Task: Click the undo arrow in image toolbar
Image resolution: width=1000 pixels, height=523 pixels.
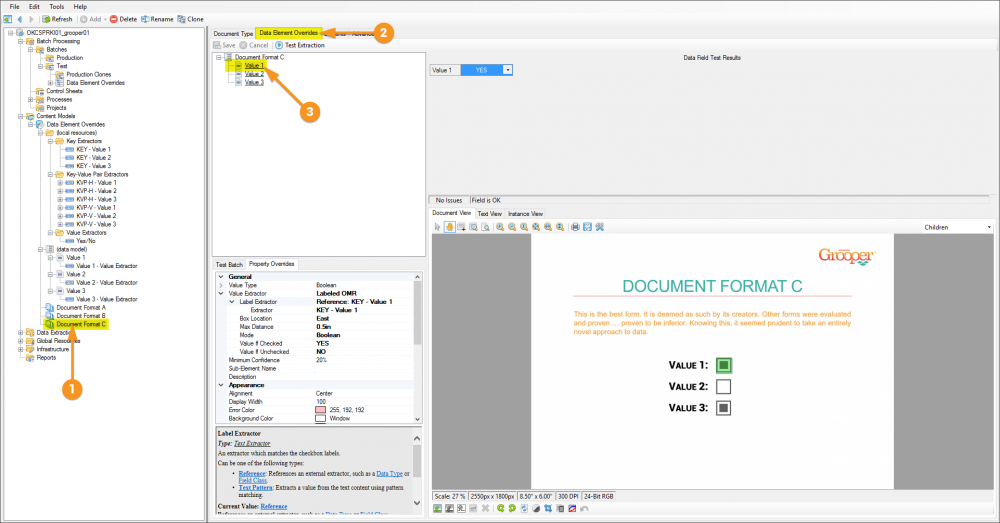Action: click(584, 508)
